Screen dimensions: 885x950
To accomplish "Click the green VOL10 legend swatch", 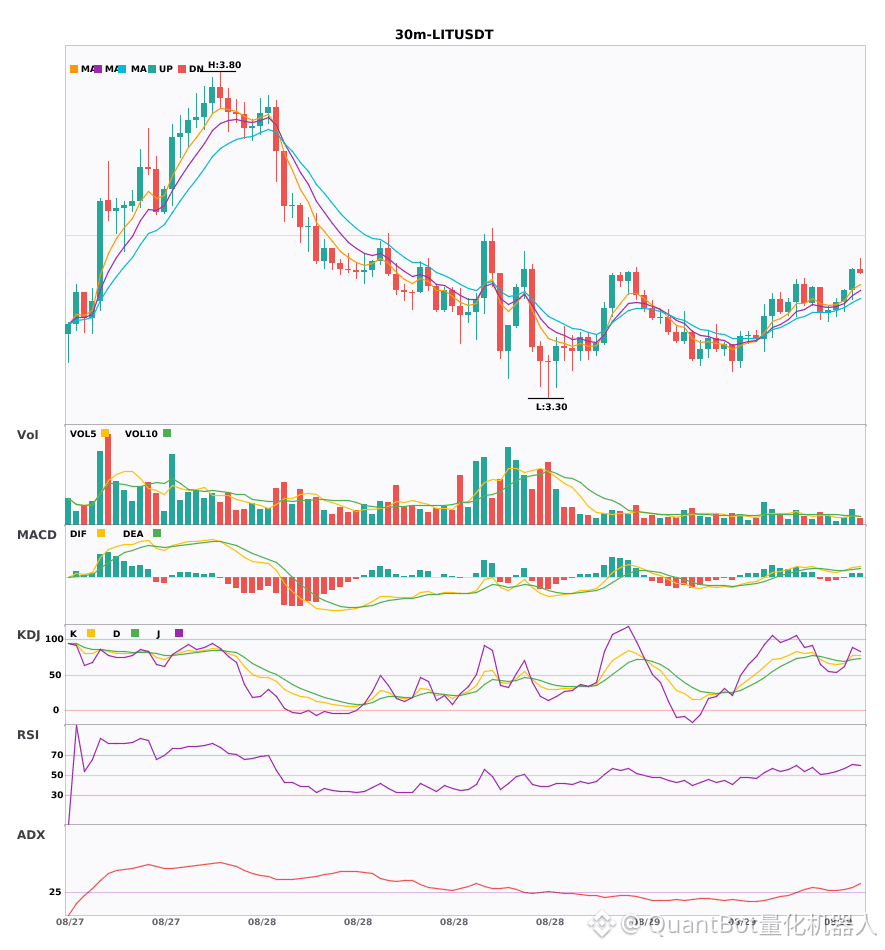I will click(167, 433).
